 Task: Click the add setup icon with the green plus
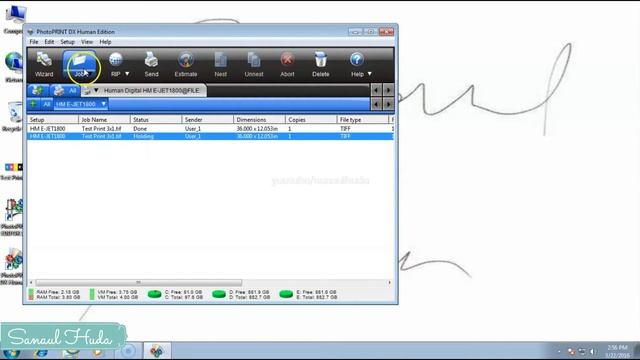click(38, 90)
